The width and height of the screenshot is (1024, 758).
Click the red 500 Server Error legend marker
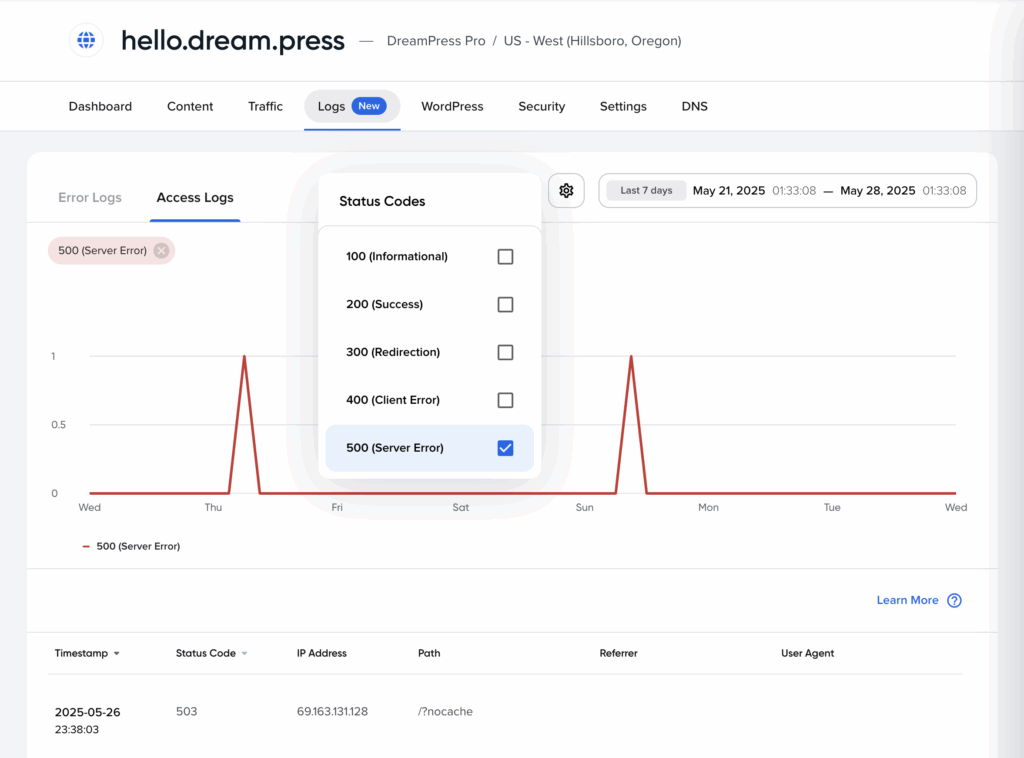[86, 547]
